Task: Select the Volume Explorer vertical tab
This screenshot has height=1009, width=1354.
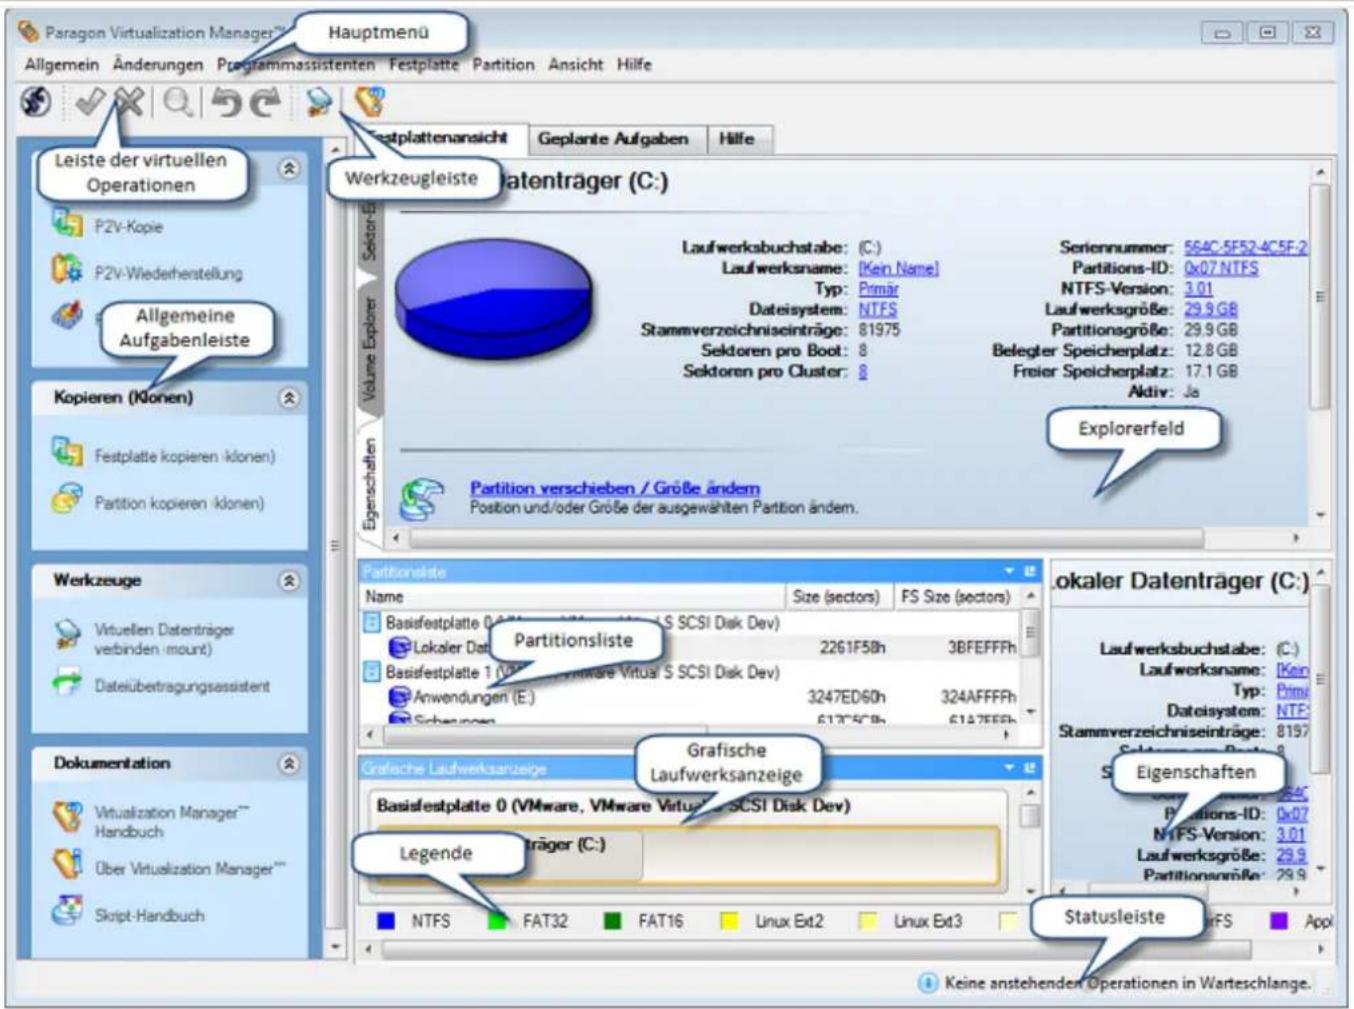Action: [369, 348]
